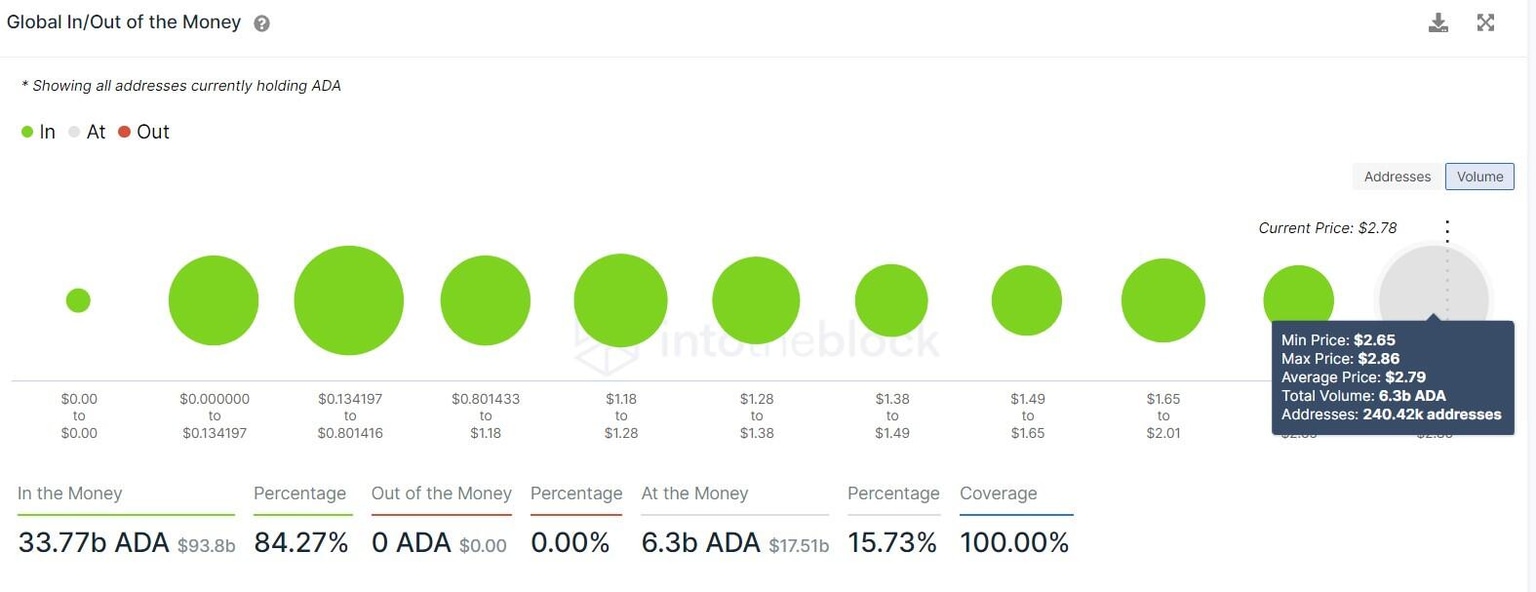
Task: Click the $1.49 to $1.65 price label
Action: coord(1027,415)
